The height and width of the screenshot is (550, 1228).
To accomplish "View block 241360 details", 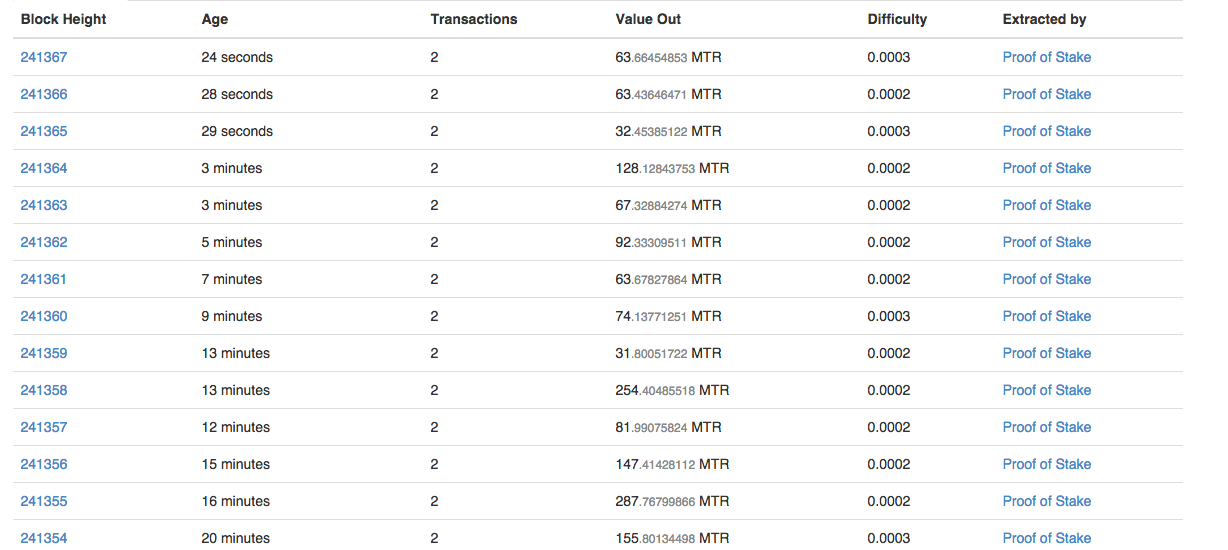I will coord(44,316).
